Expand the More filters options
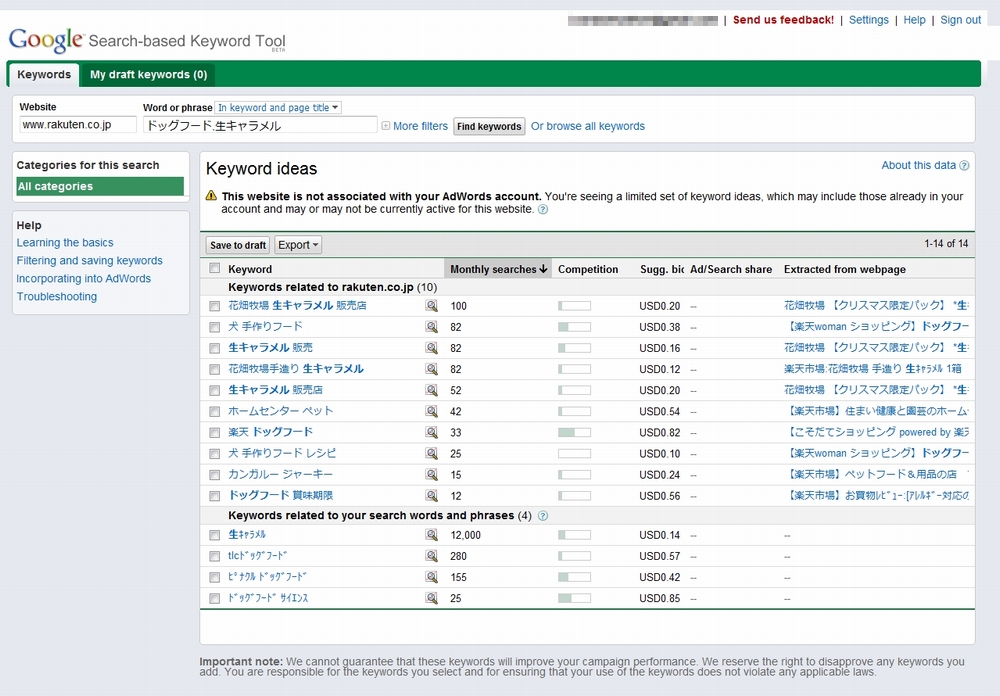 click(x=415, y=126)
